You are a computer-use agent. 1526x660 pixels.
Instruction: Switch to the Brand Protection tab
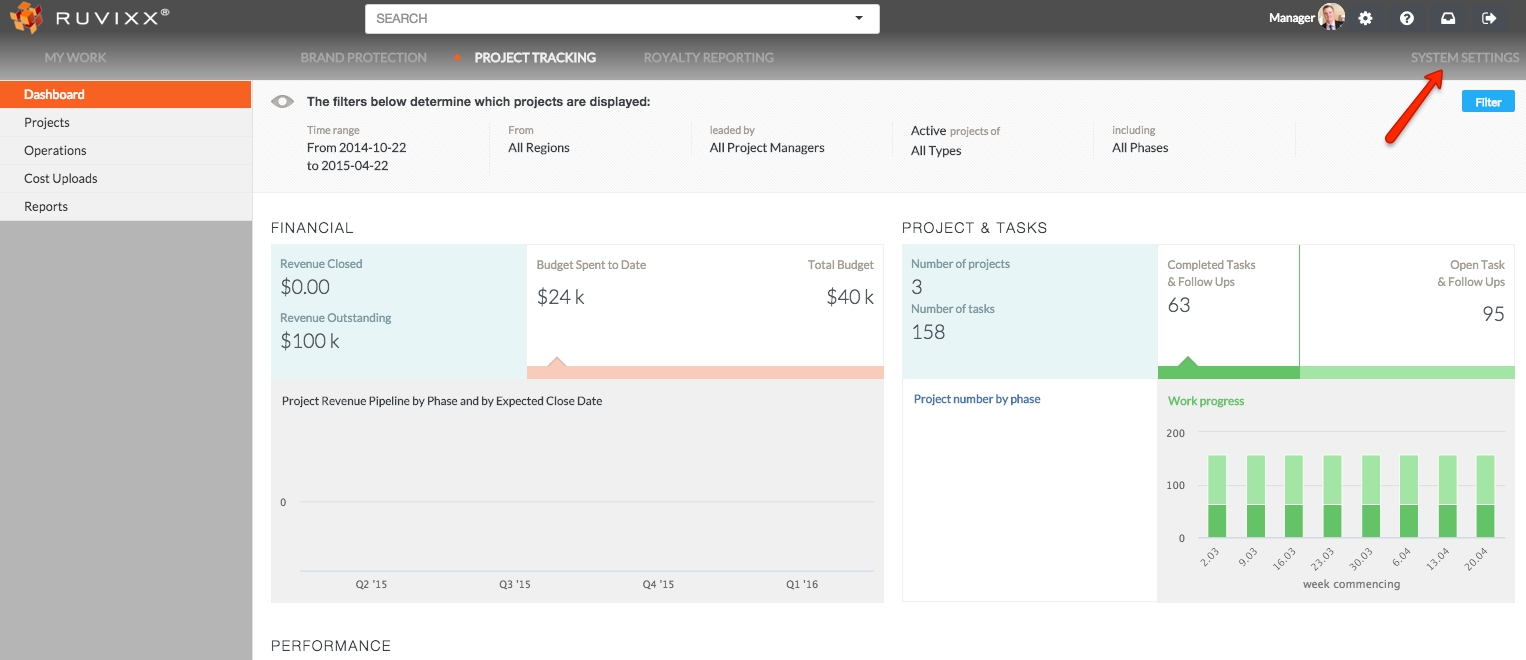tap(364, 58)
